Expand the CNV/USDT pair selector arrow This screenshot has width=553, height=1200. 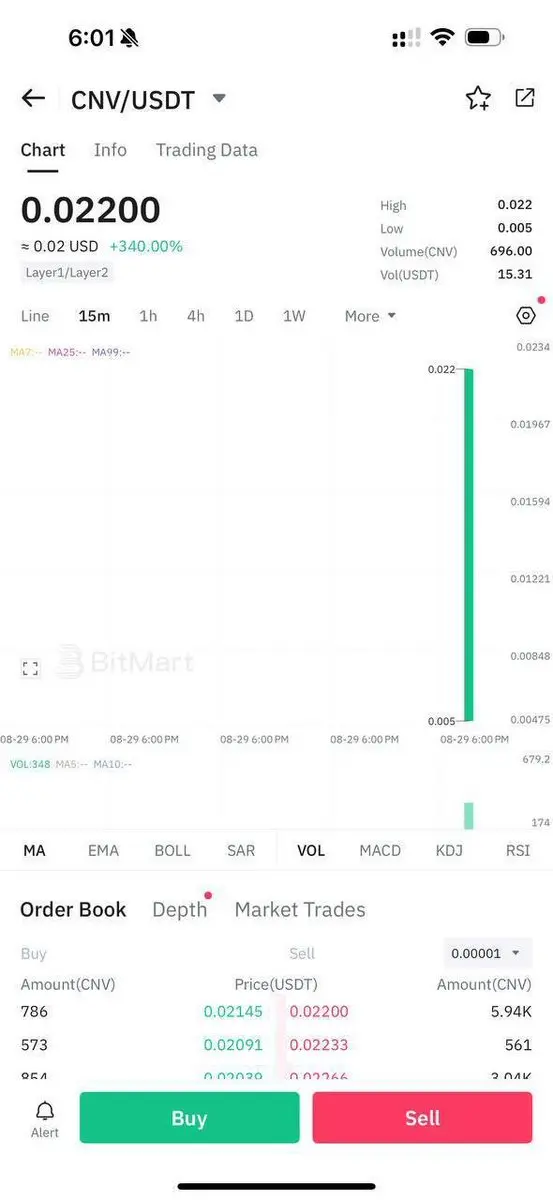click(220, 98)
